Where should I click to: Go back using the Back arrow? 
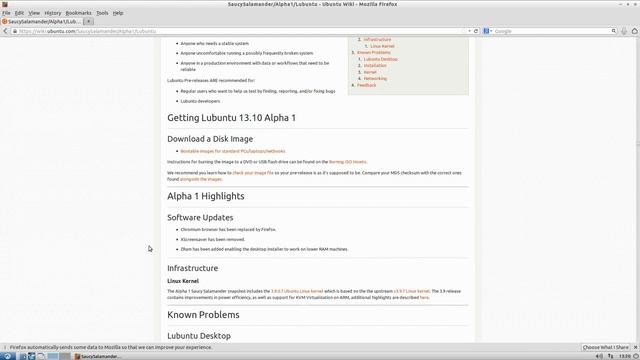click(x=5, y=31)
